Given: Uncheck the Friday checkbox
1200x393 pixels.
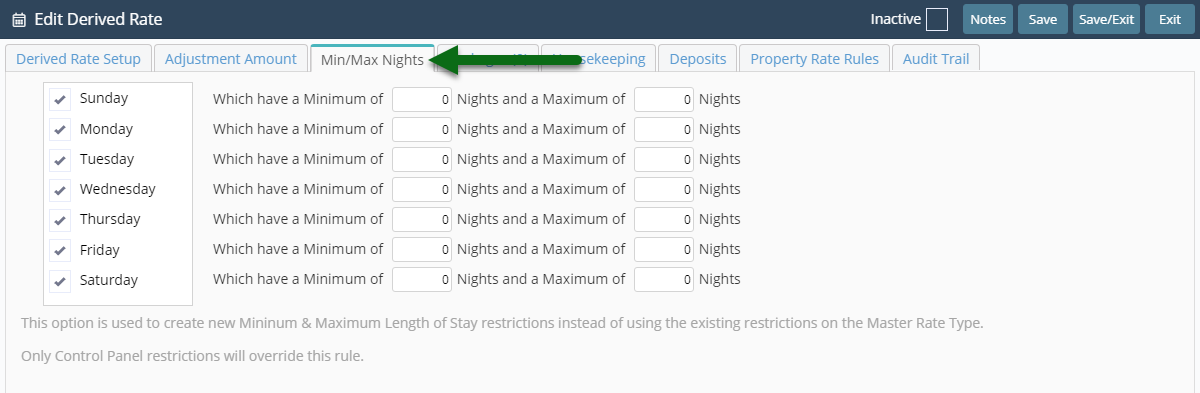Looking at the screenshot, I should 60,251.
